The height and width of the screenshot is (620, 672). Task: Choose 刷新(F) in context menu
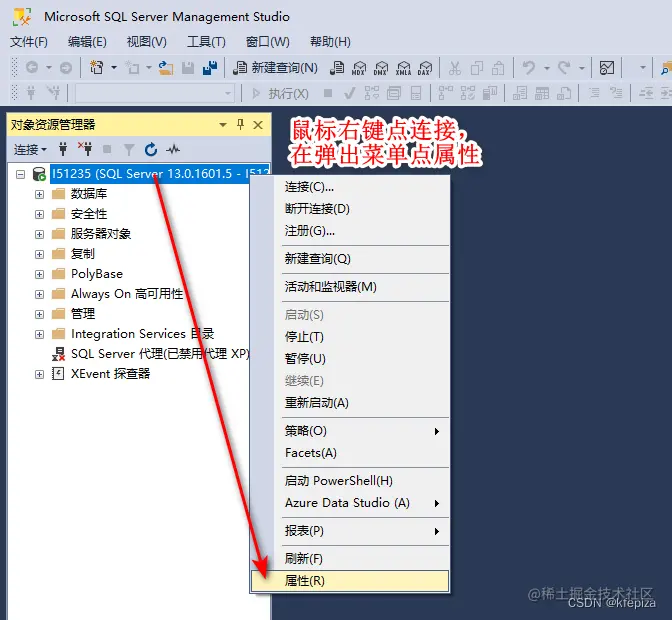tap(350, 558)
